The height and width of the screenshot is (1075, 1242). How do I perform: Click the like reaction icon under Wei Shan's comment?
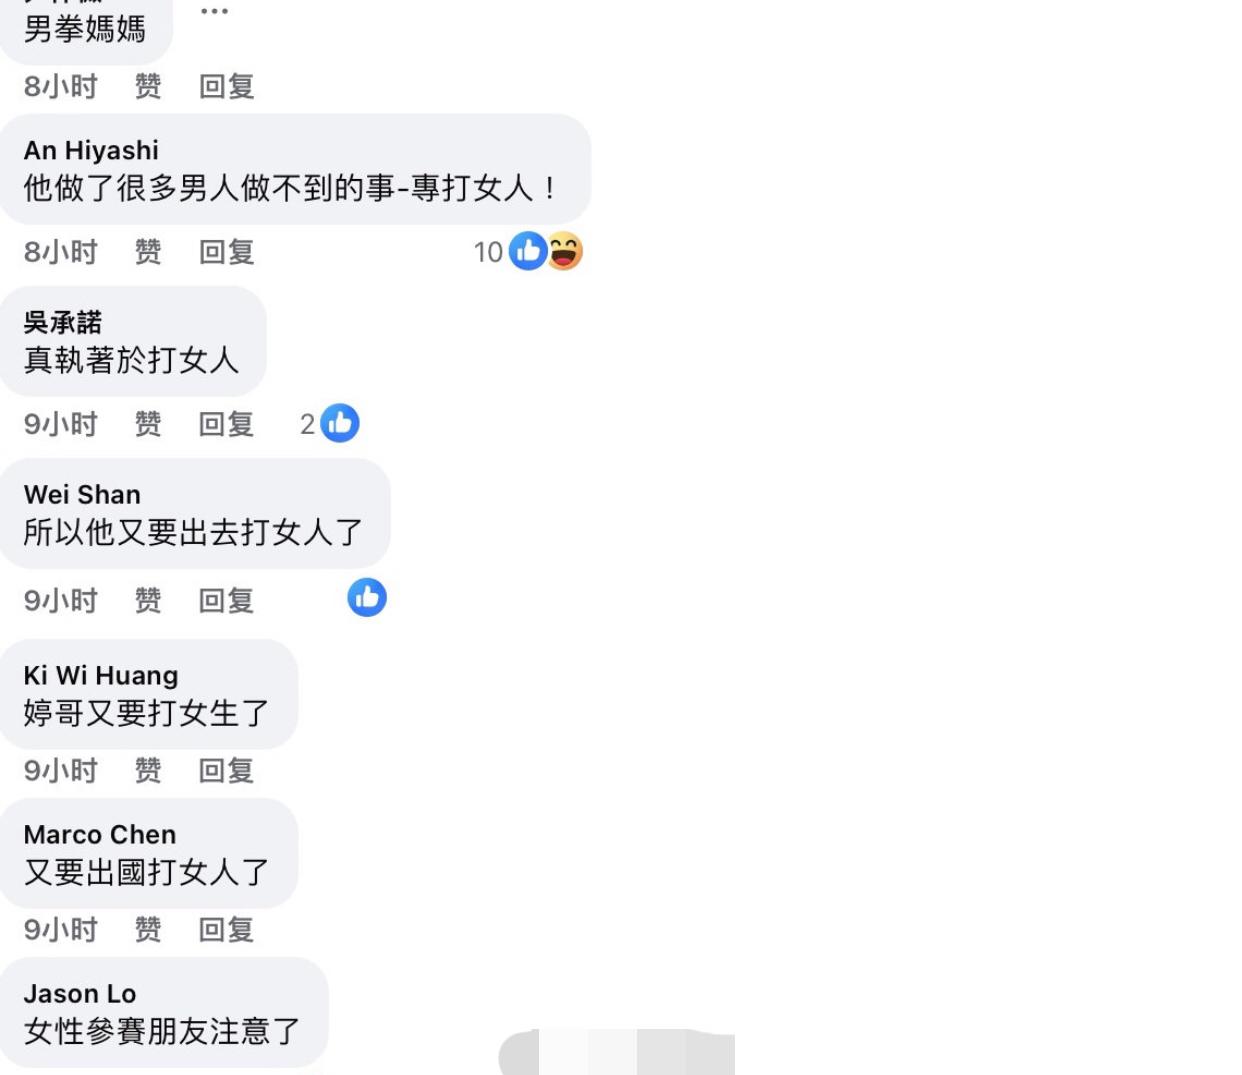367,597
